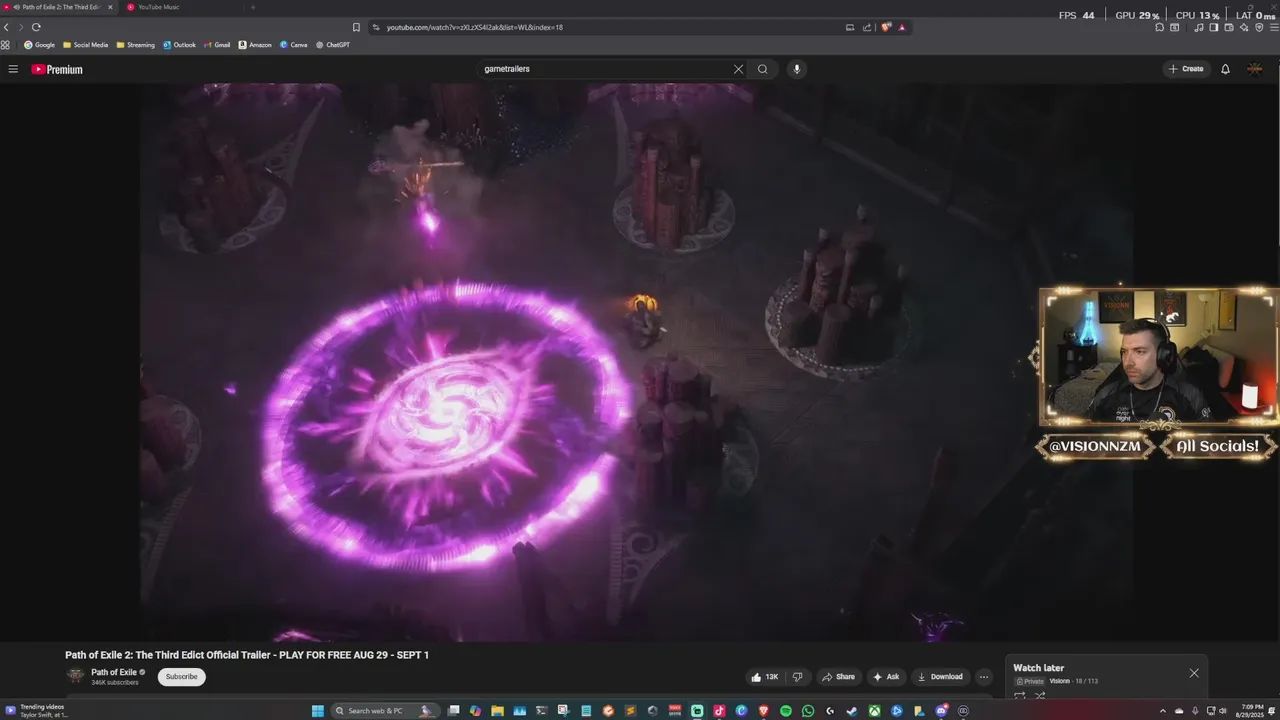The width and height of the screenshot is (1280, 720).
Task: Toggle the browser sidebar panel
Action: coord(1213,27)
